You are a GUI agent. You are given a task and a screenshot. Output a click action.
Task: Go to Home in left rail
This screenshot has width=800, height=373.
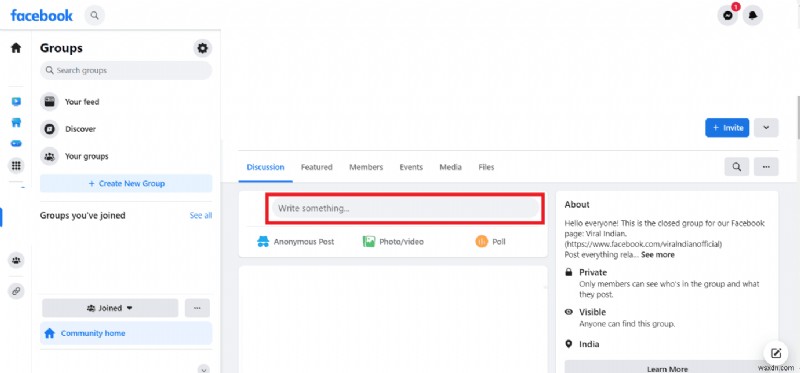click(x=16, y=48)
